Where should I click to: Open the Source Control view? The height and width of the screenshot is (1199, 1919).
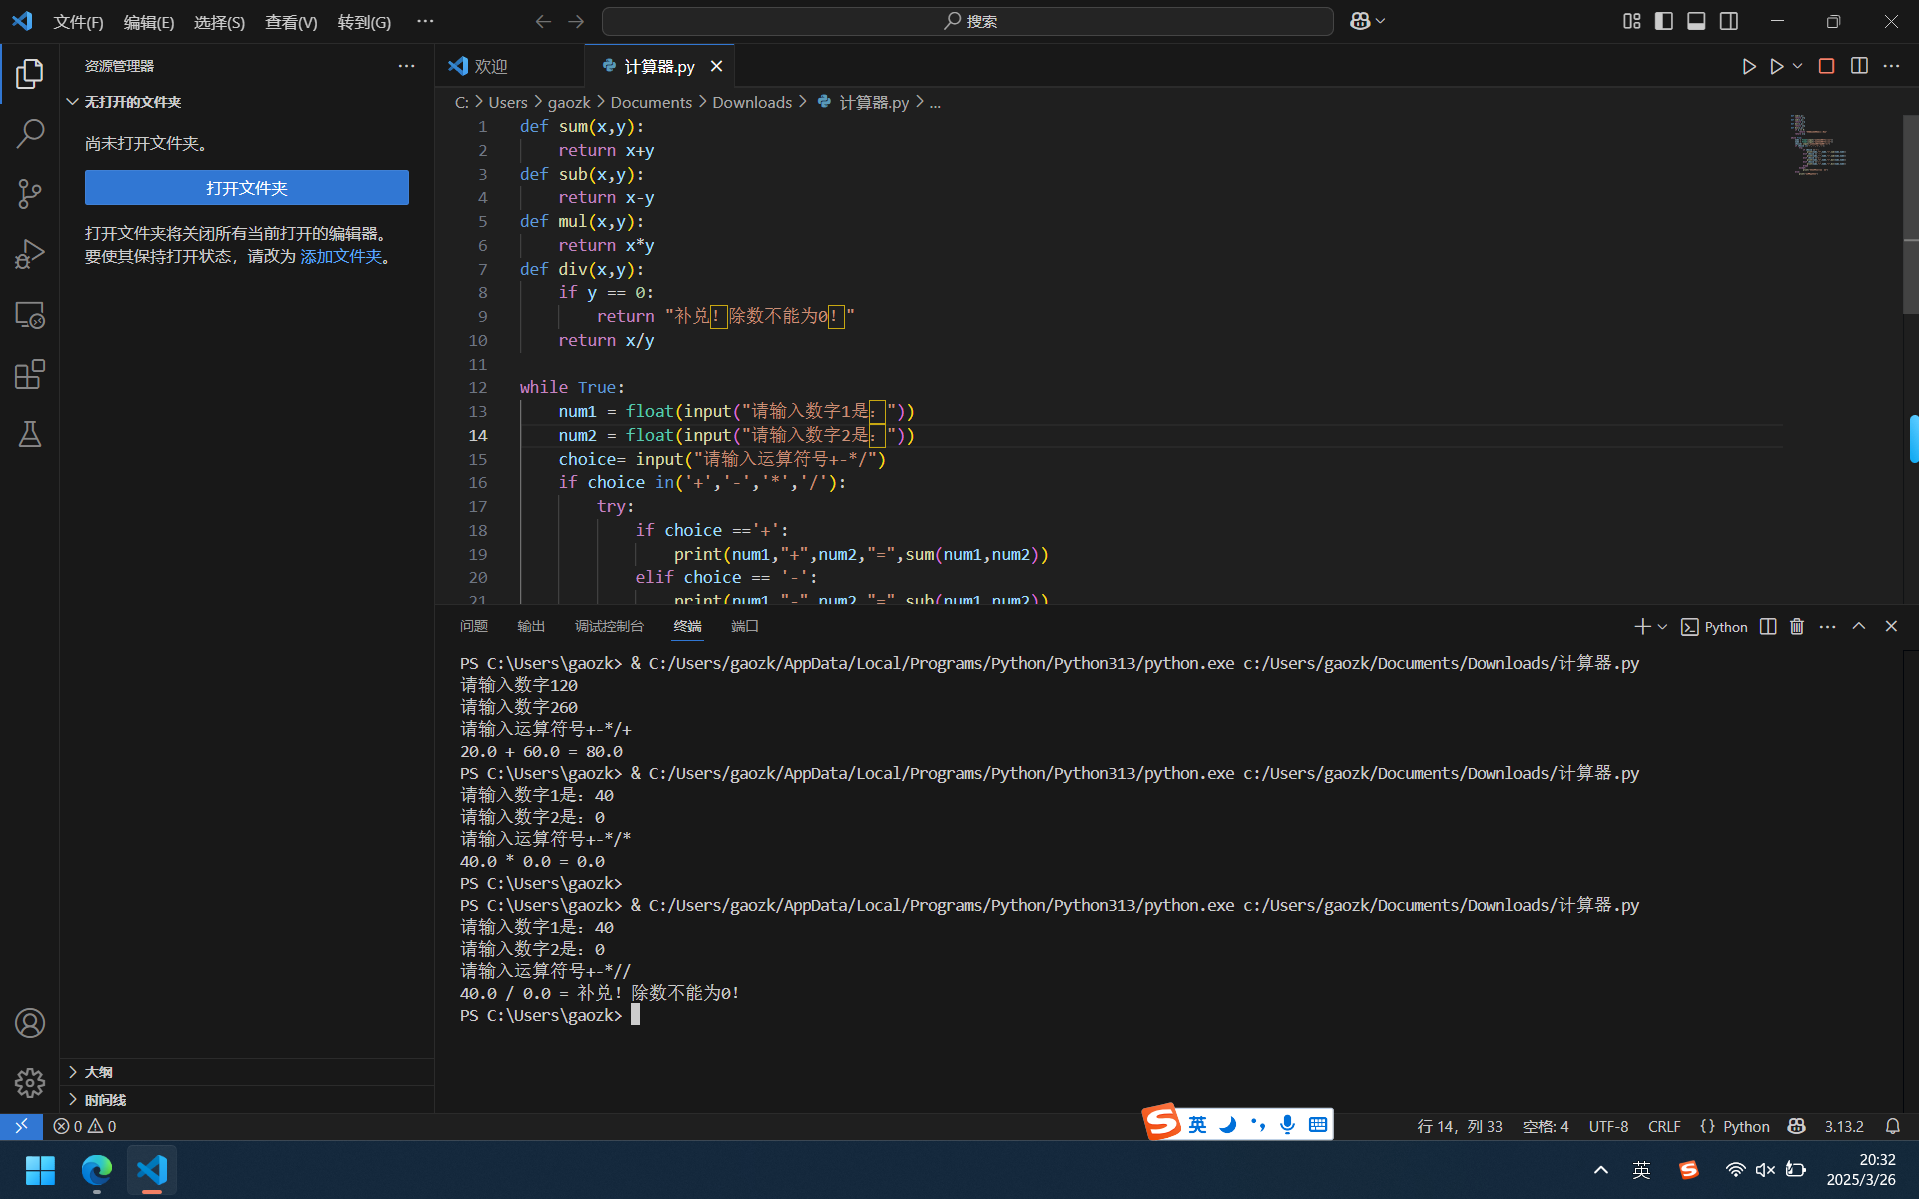pos(30,193)
